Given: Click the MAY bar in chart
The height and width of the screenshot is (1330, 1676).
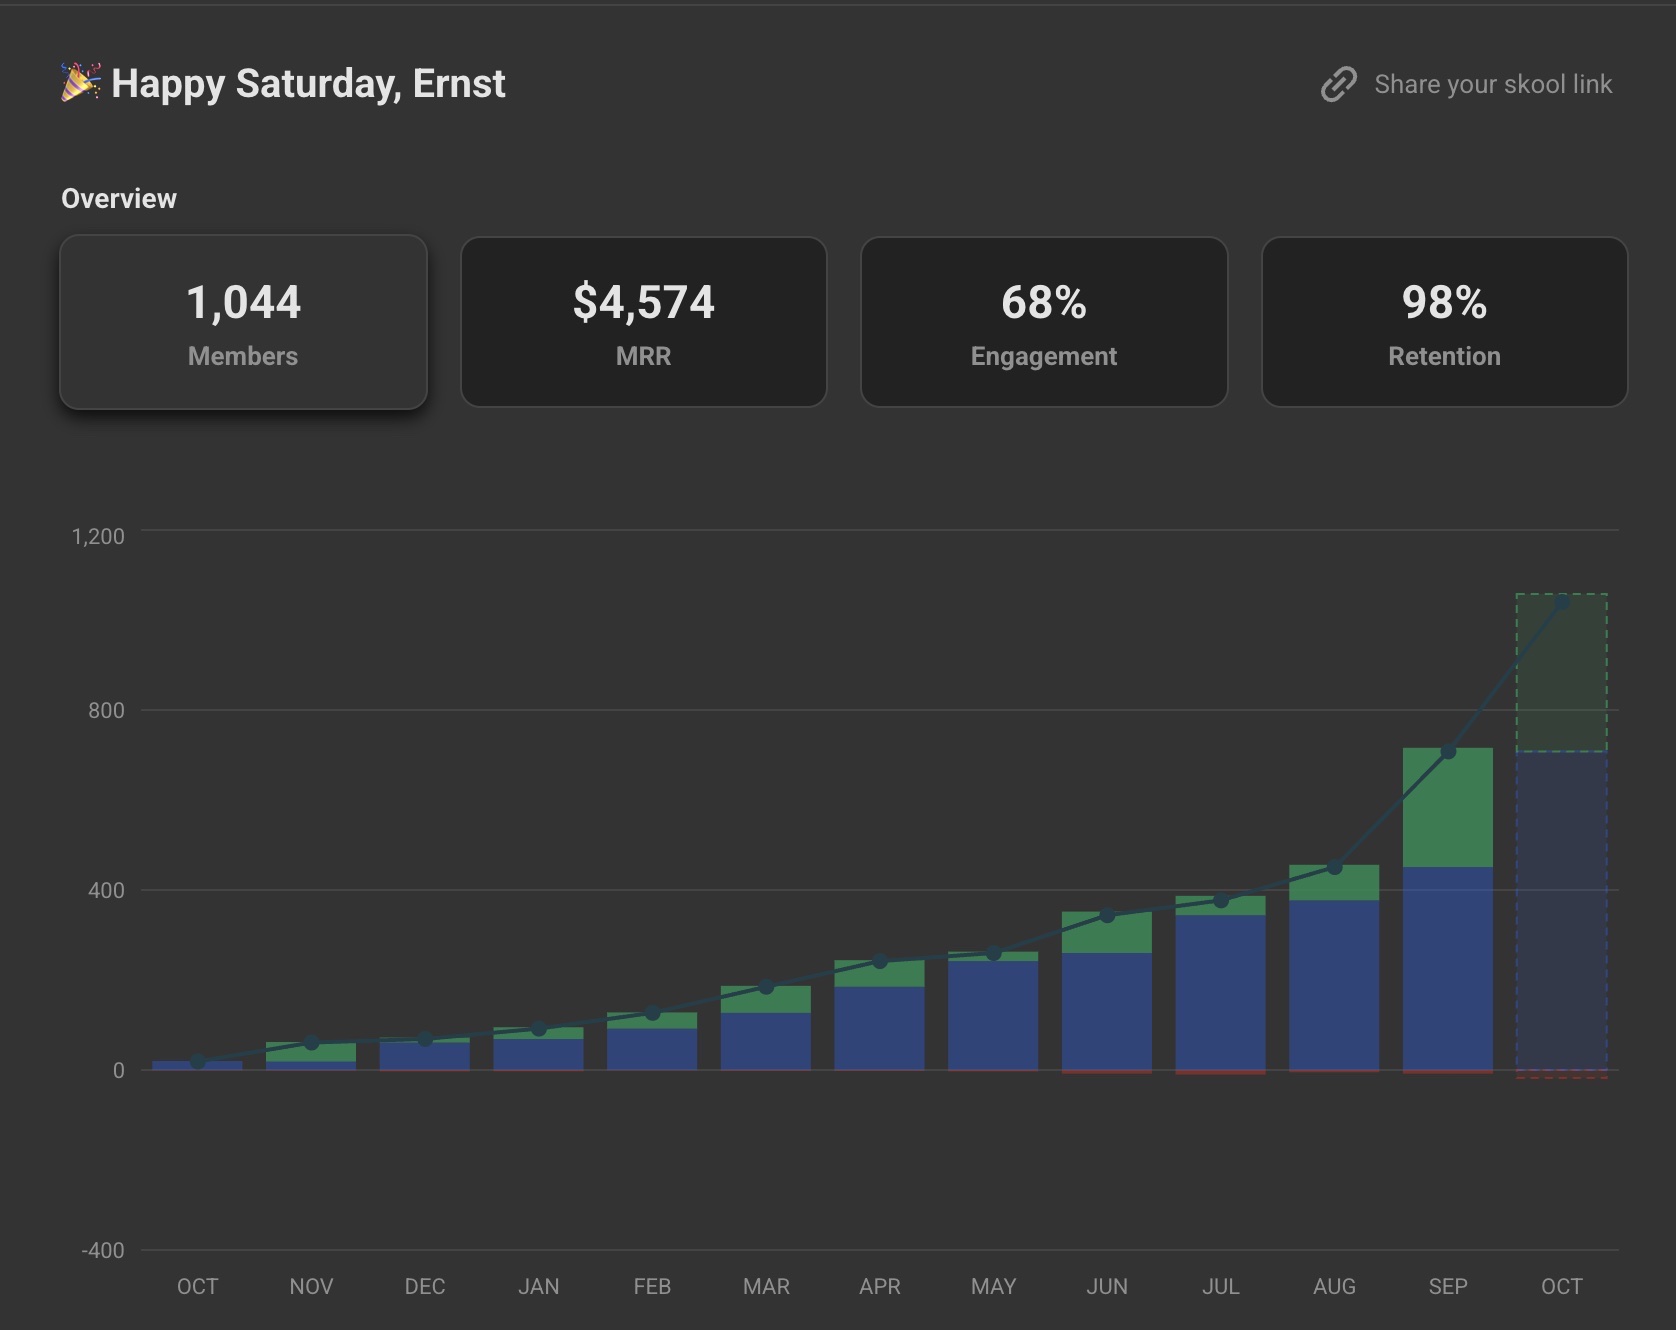Looking at the screenshot, I should [993, 1011].
